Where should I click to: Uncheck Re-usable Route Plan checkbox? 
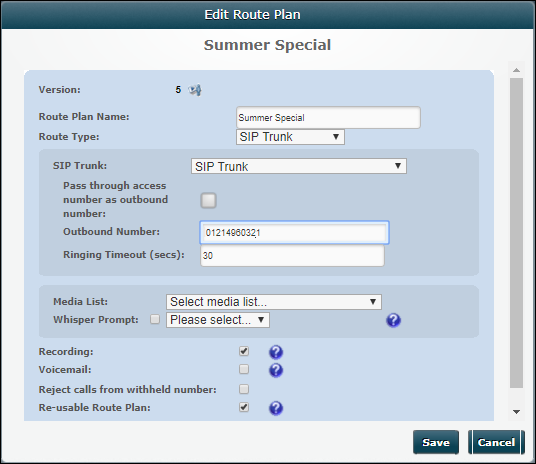[244, 407]
